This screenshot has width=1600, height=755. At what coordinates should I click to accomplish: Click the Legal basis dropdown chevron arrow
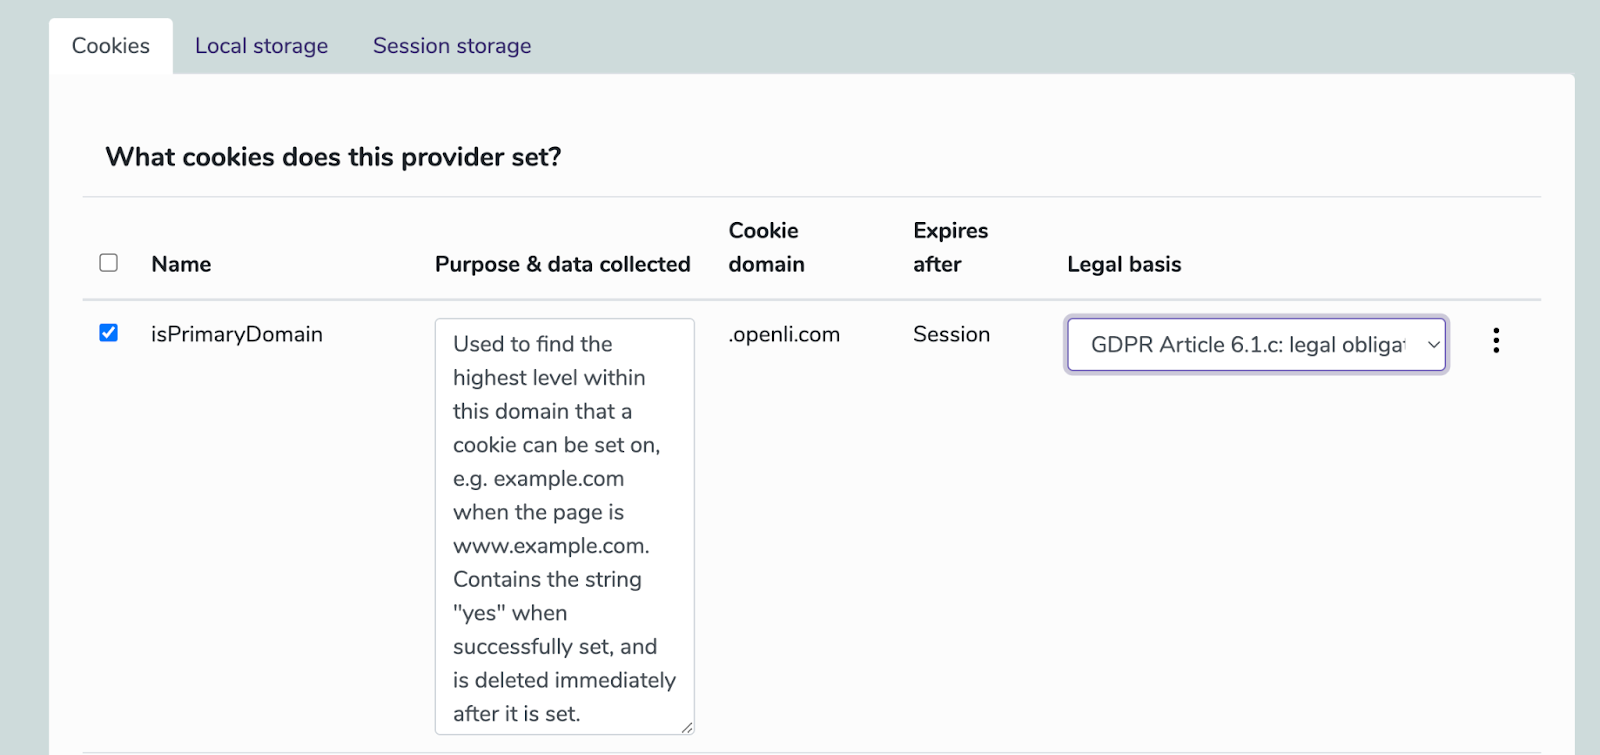(1433, 345)
